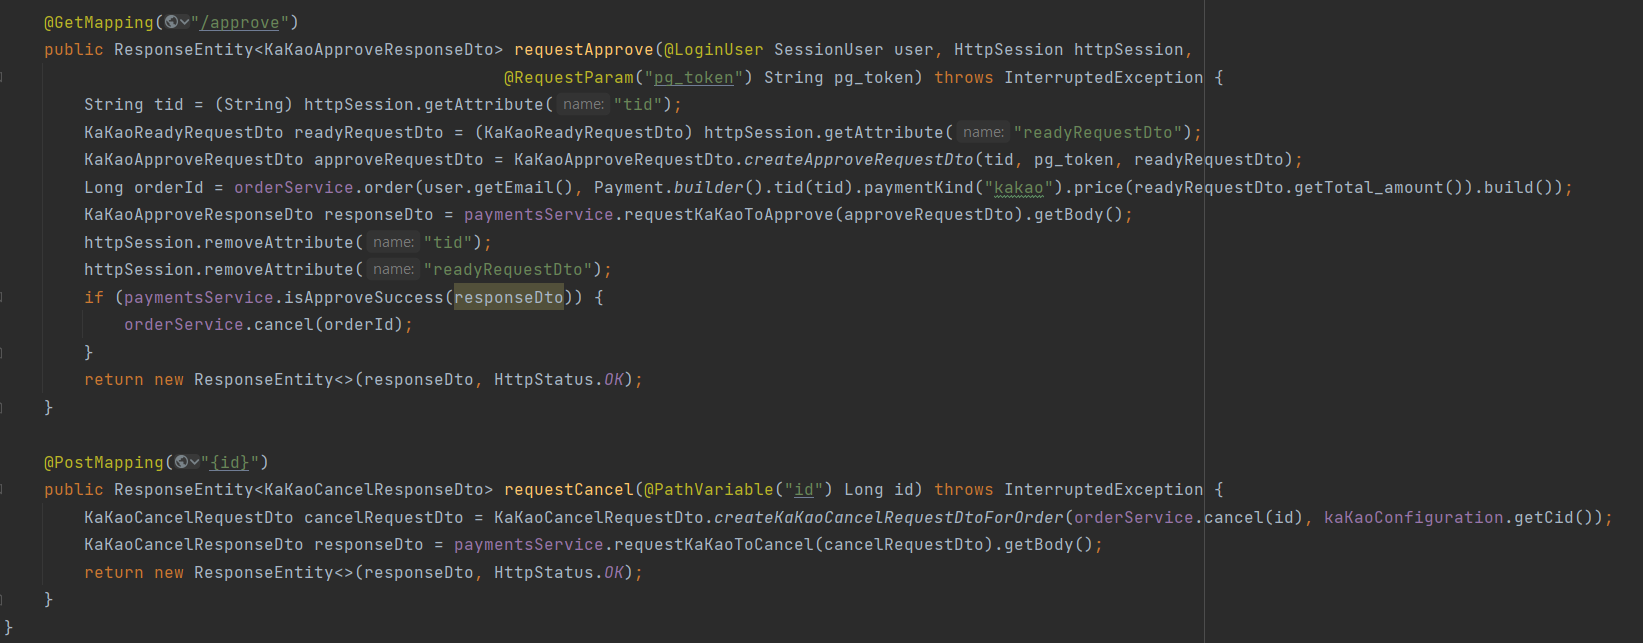Click InterruptedException on the requestApprove signature

[x=1104, y=77]
